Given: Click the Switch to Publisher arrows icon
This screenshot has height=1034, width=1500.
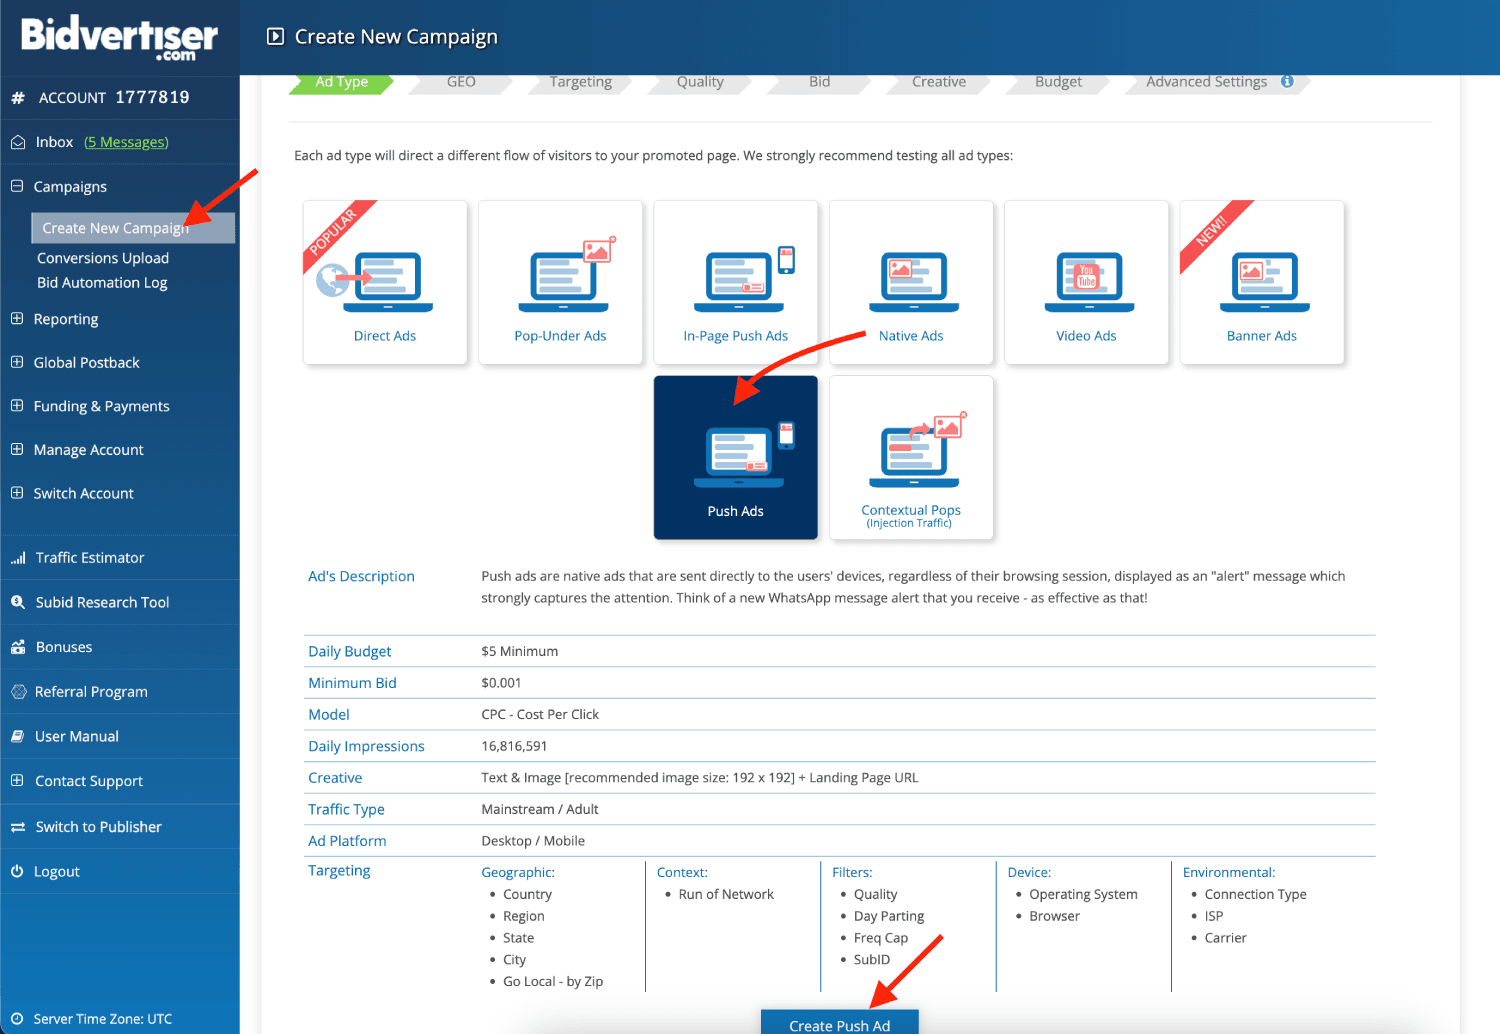Looking at the screenshot, I should (18, 827).
